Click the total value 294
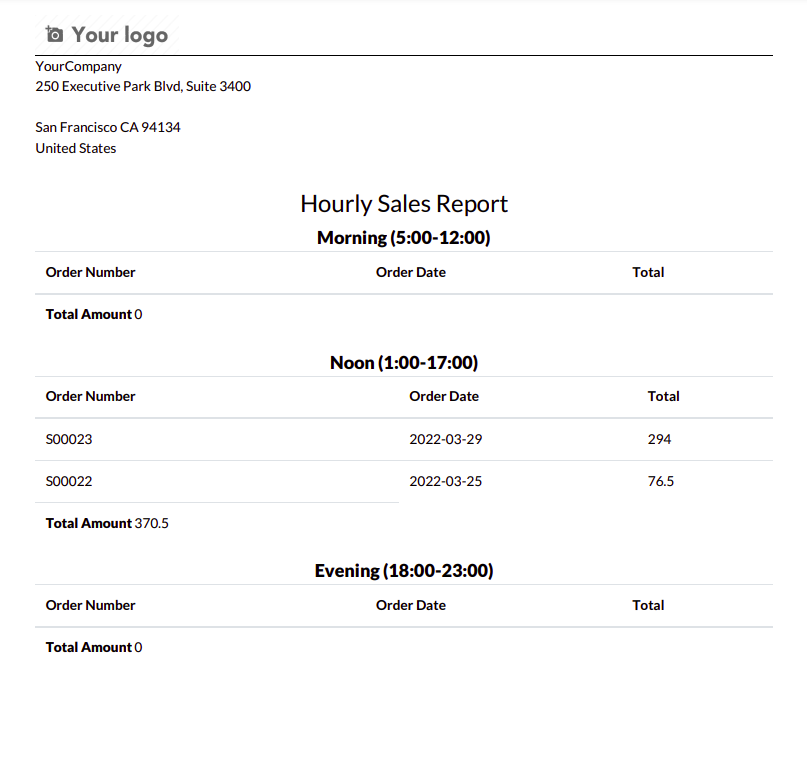 (659, 439)
